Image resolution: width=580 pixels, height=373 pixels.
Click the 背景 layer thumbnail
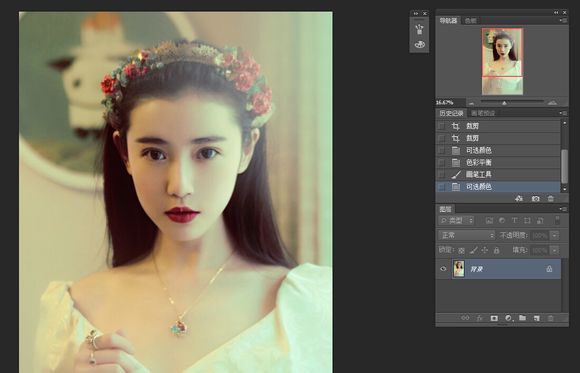coord(459,269)
